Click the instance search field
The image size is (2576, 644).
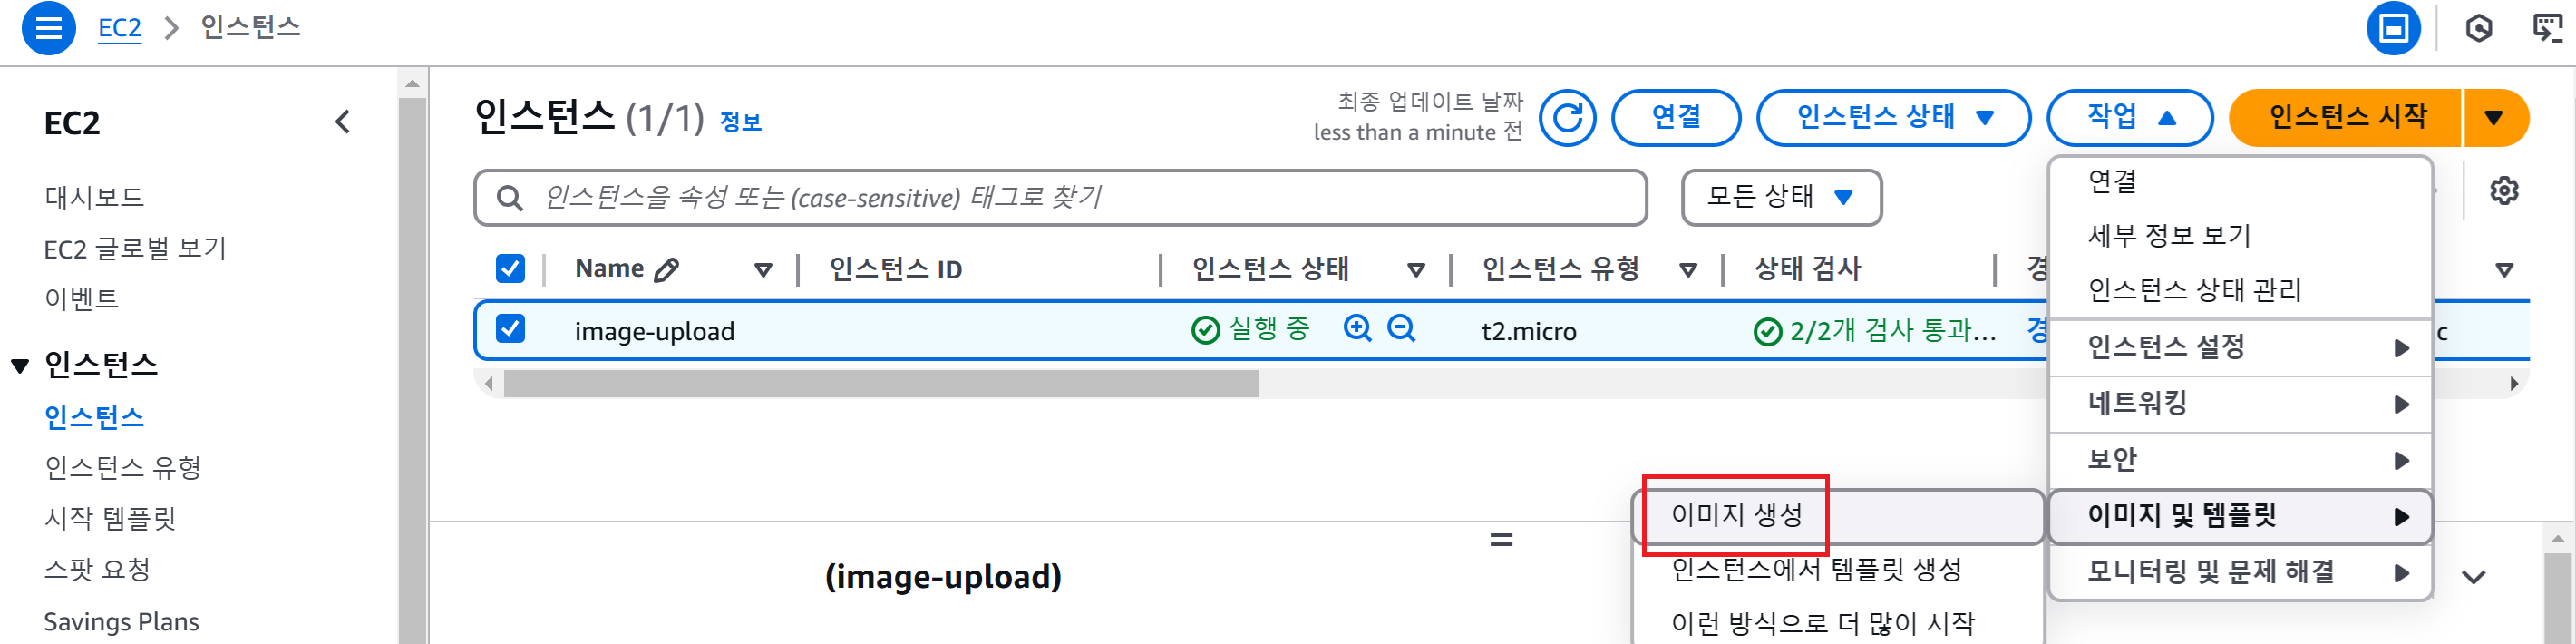point(1060,198)
